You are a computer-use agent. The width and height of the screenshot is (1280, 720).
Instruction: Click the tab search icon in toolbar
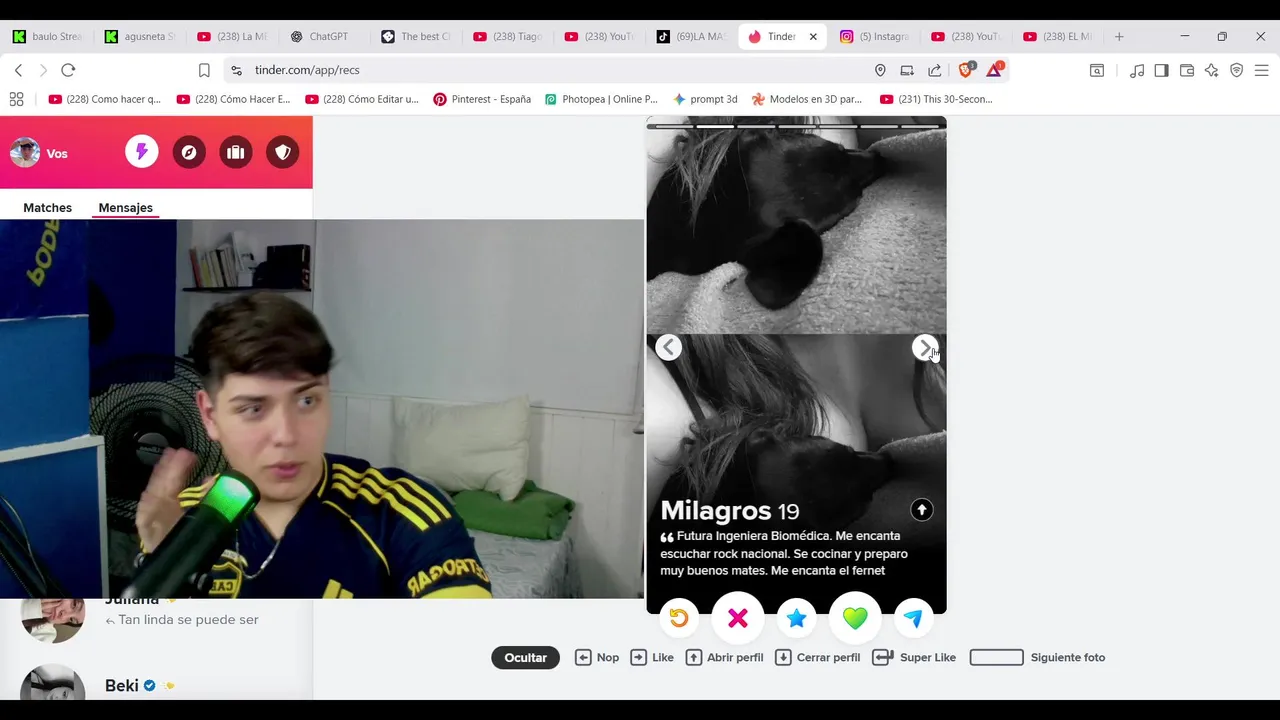(1097, 70)
